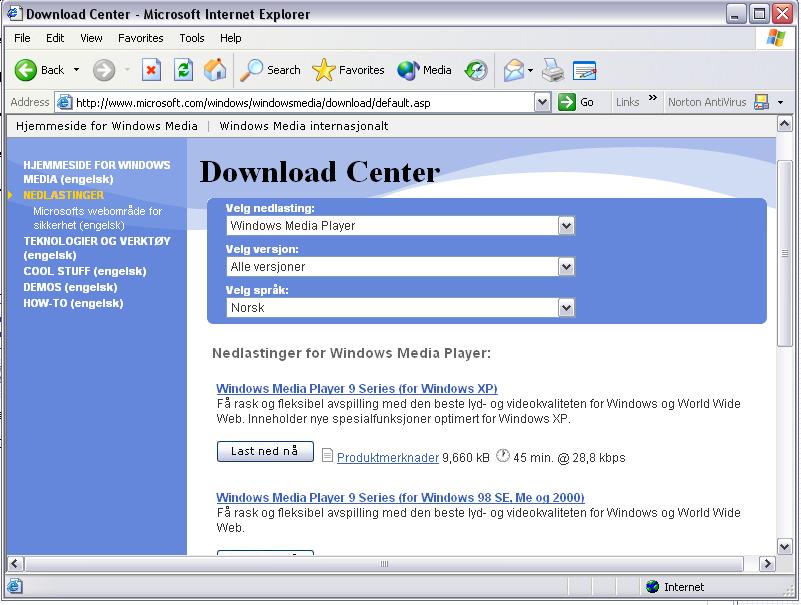Click the vertical scrollbar thumb
The height and width of the screenshot is (605, 801).
[x=785, y=253]
